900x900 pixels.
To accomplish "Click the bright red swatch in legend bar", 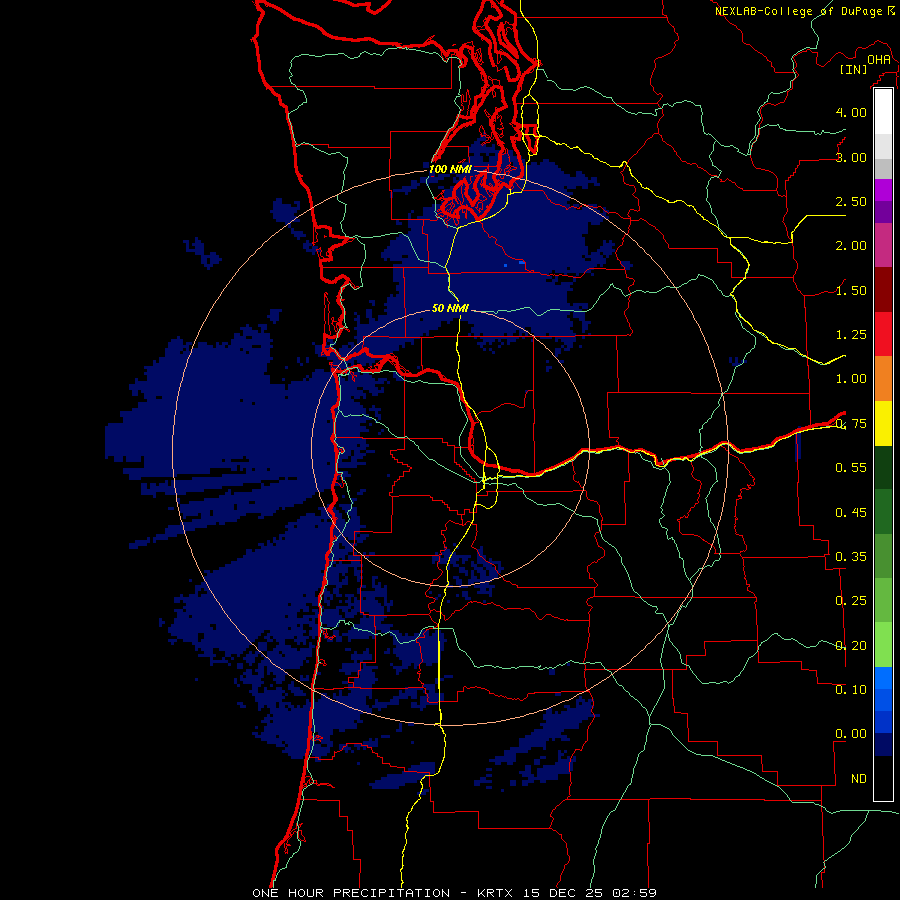I will point(883,334).
